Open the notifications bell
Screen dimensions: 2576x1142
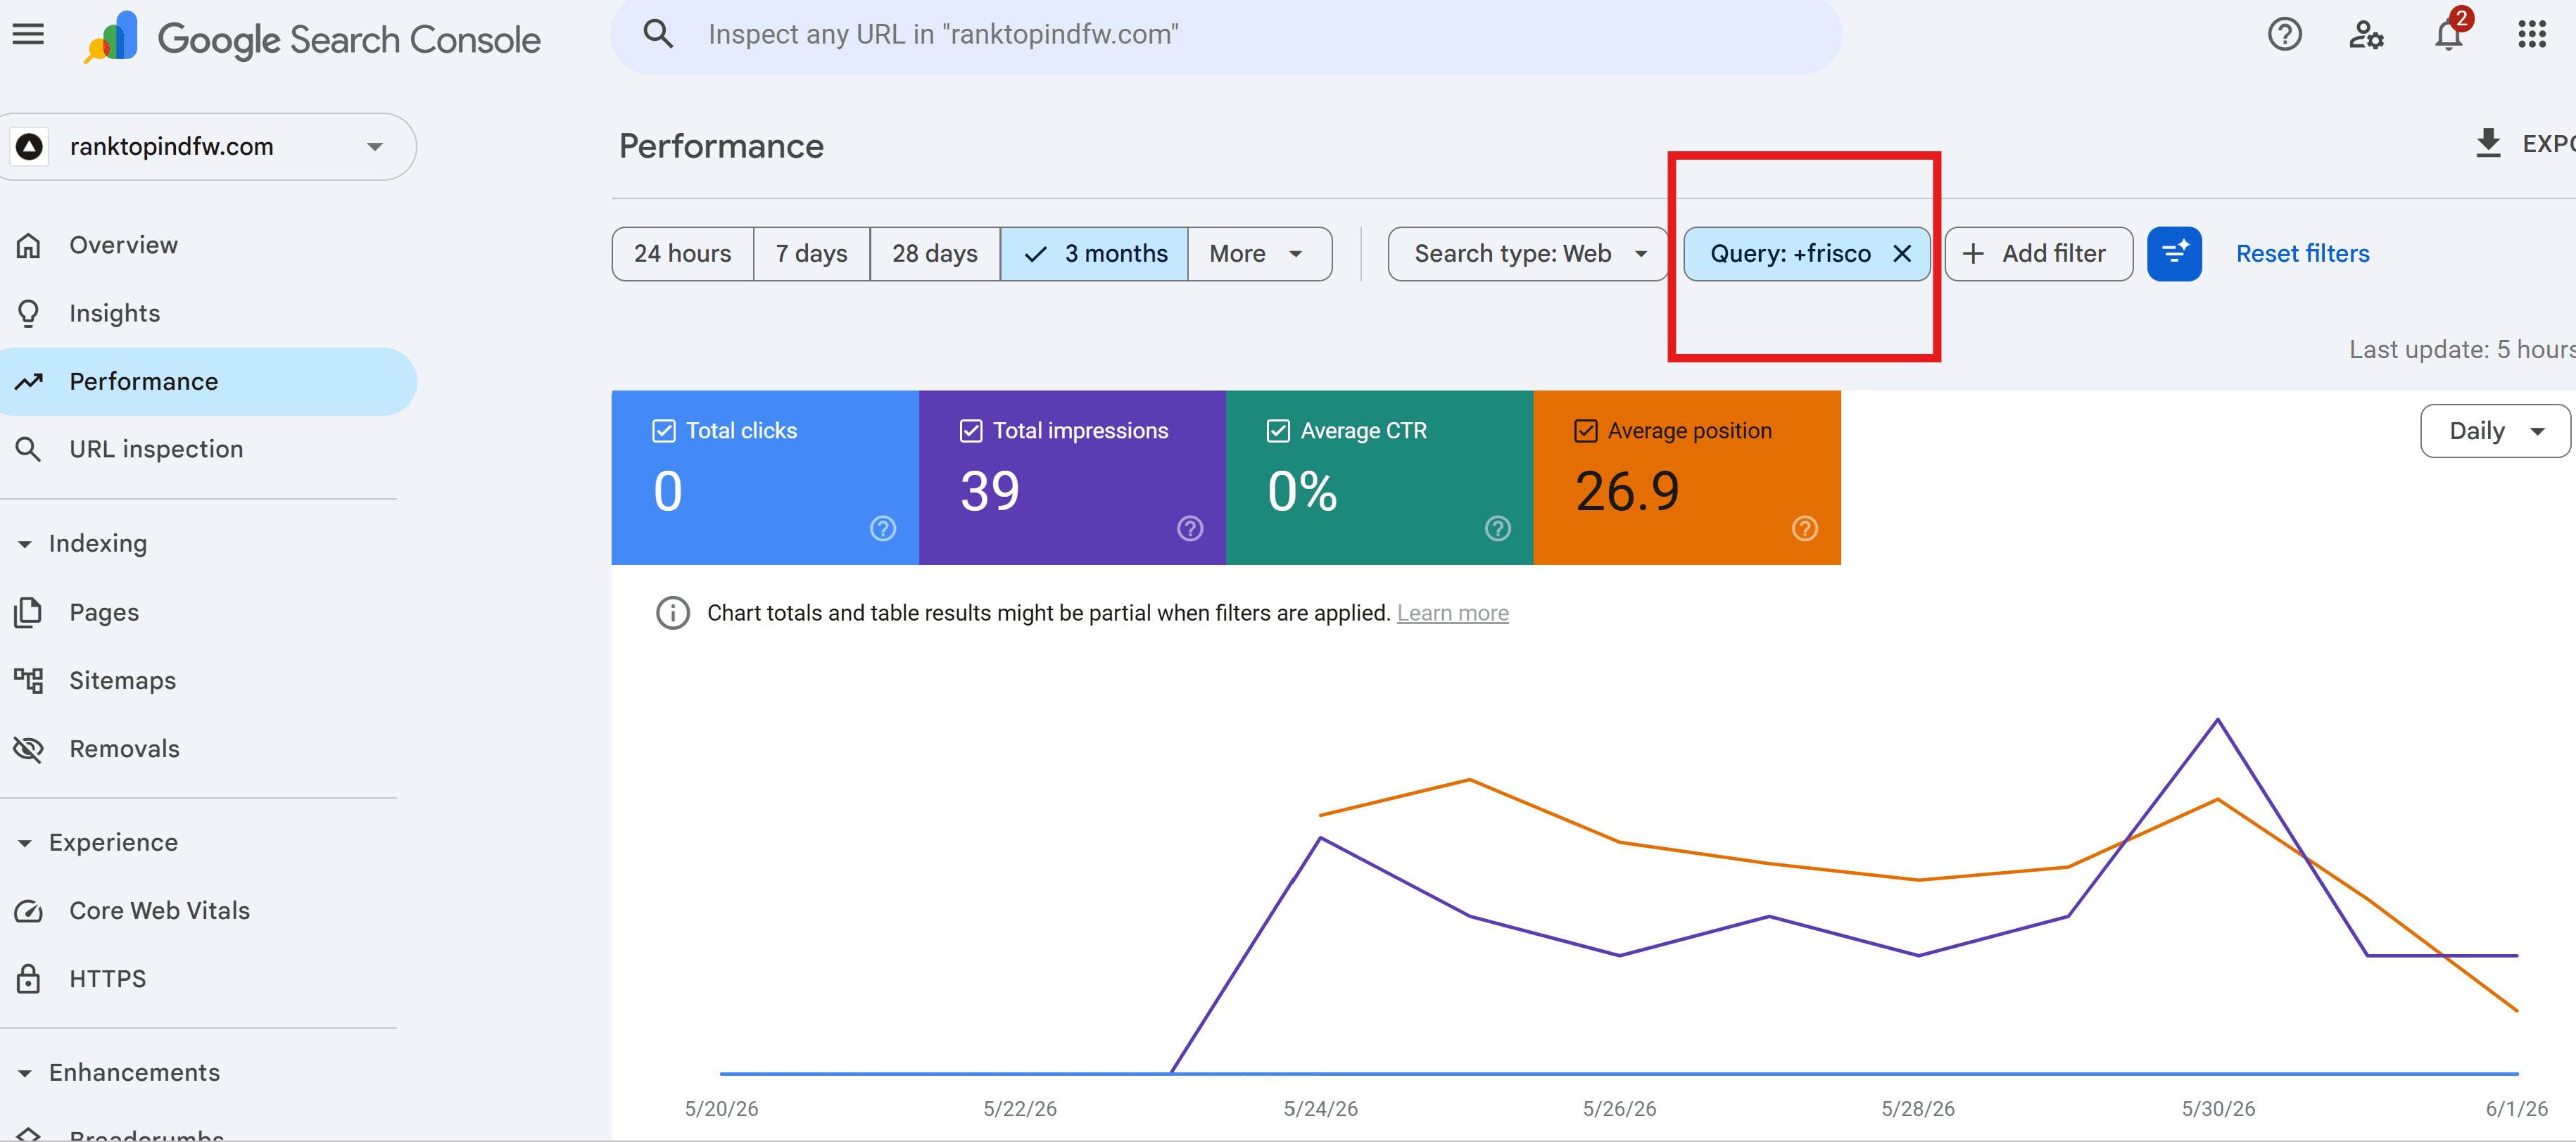(x=2449, y=35)
